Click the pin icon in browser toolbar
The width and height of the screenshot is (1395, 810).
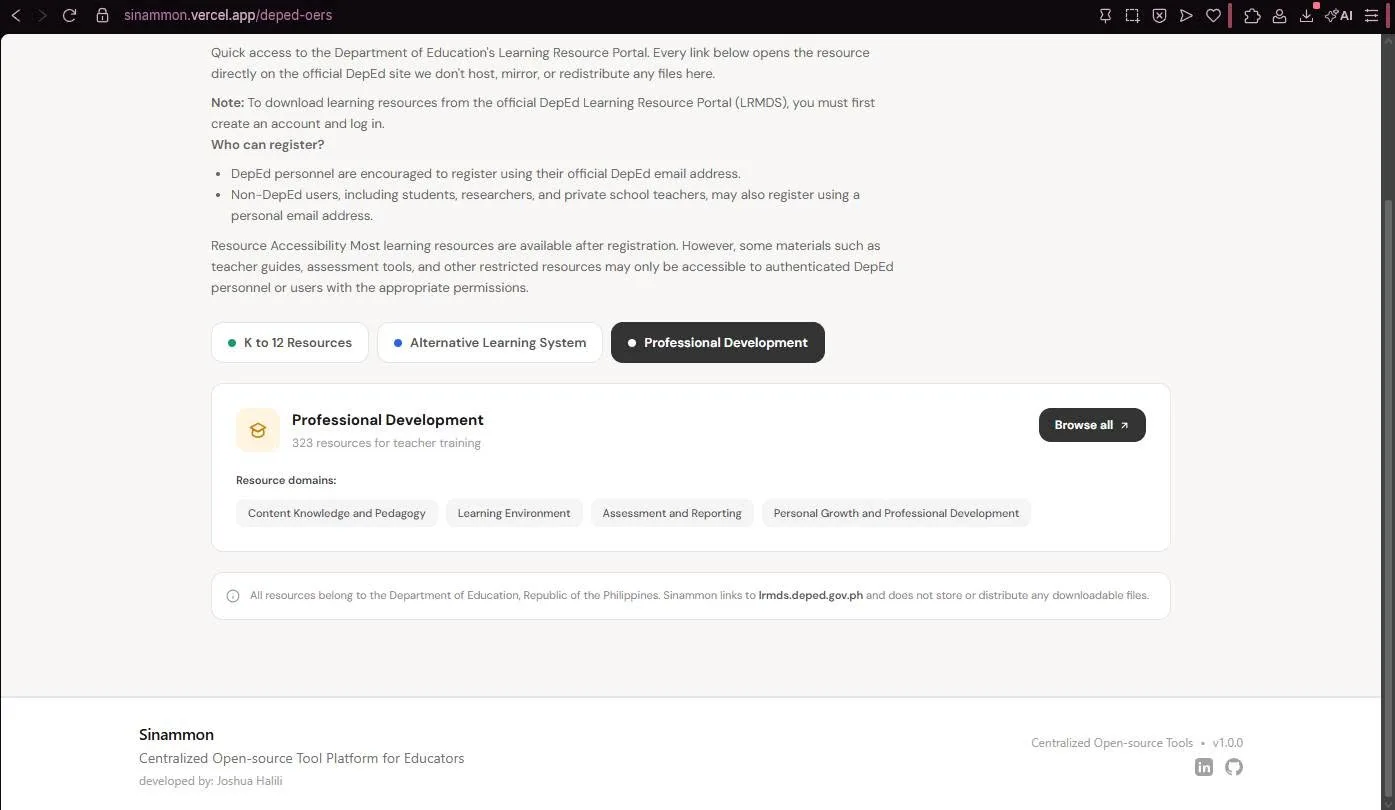tap(1105, 15)
